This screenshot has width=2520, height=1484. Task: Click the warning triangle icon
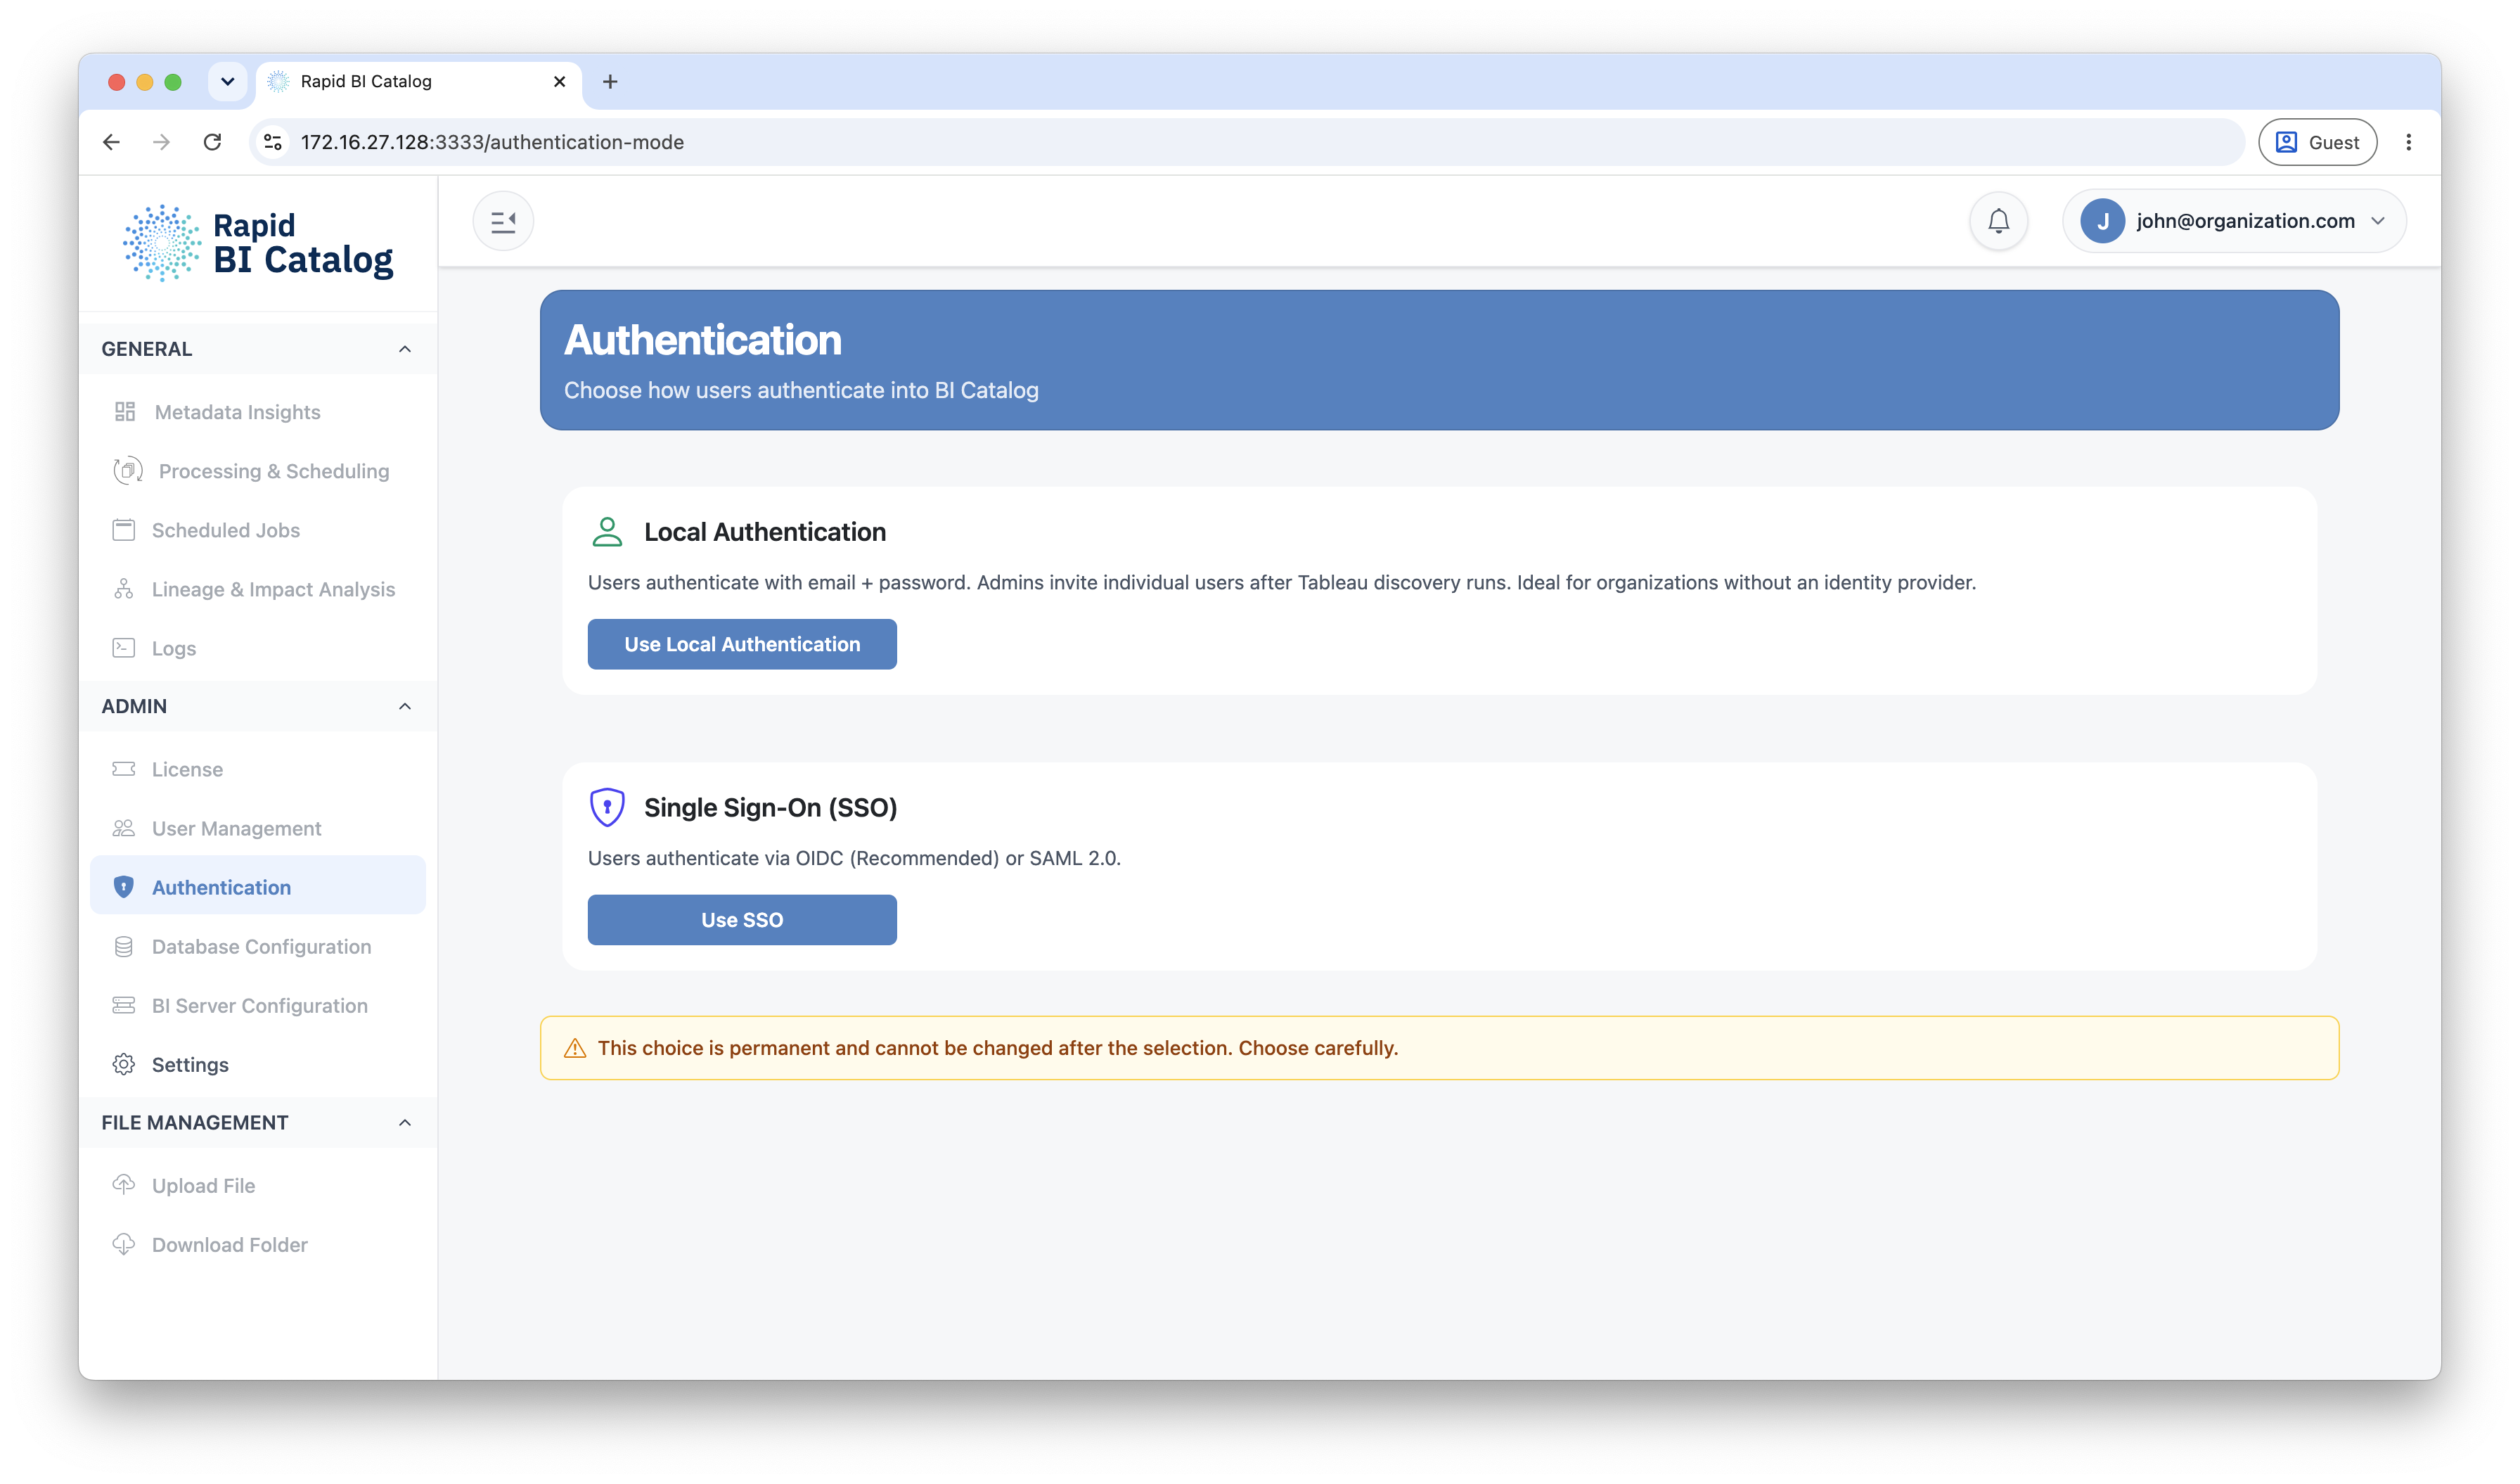(x=575, y=1048)
